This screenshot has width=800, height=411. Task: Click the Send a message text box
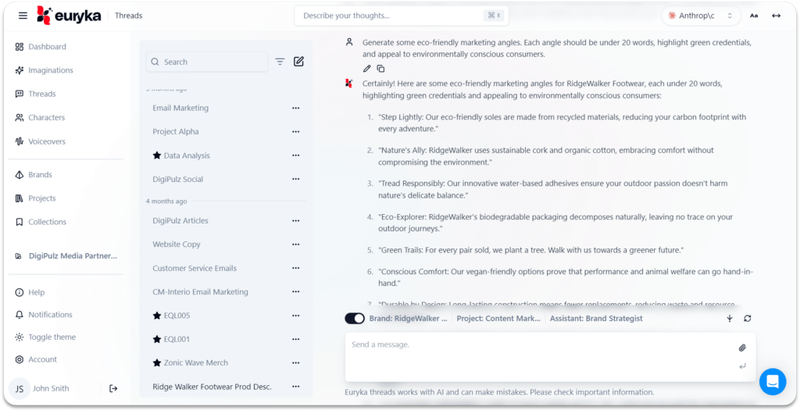pyautogui.click(x=551, y=357)
